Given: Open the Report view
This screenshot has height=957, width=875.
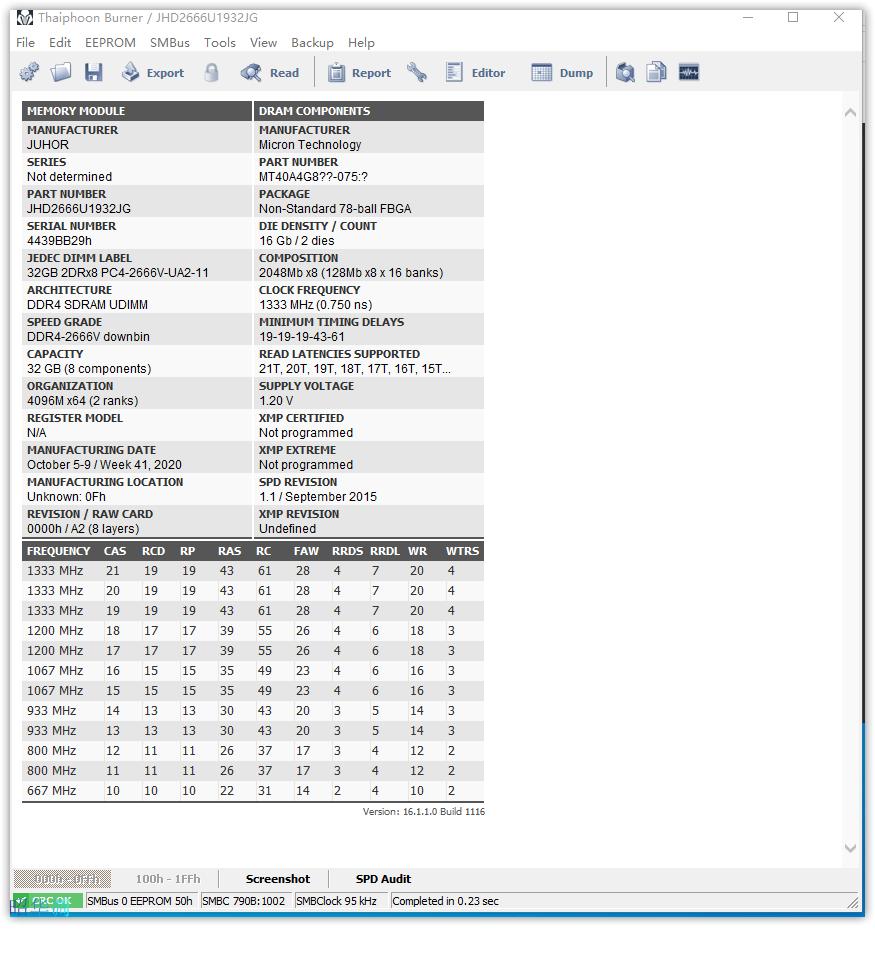Looking at the screenshot, I should tap(359, 72).
